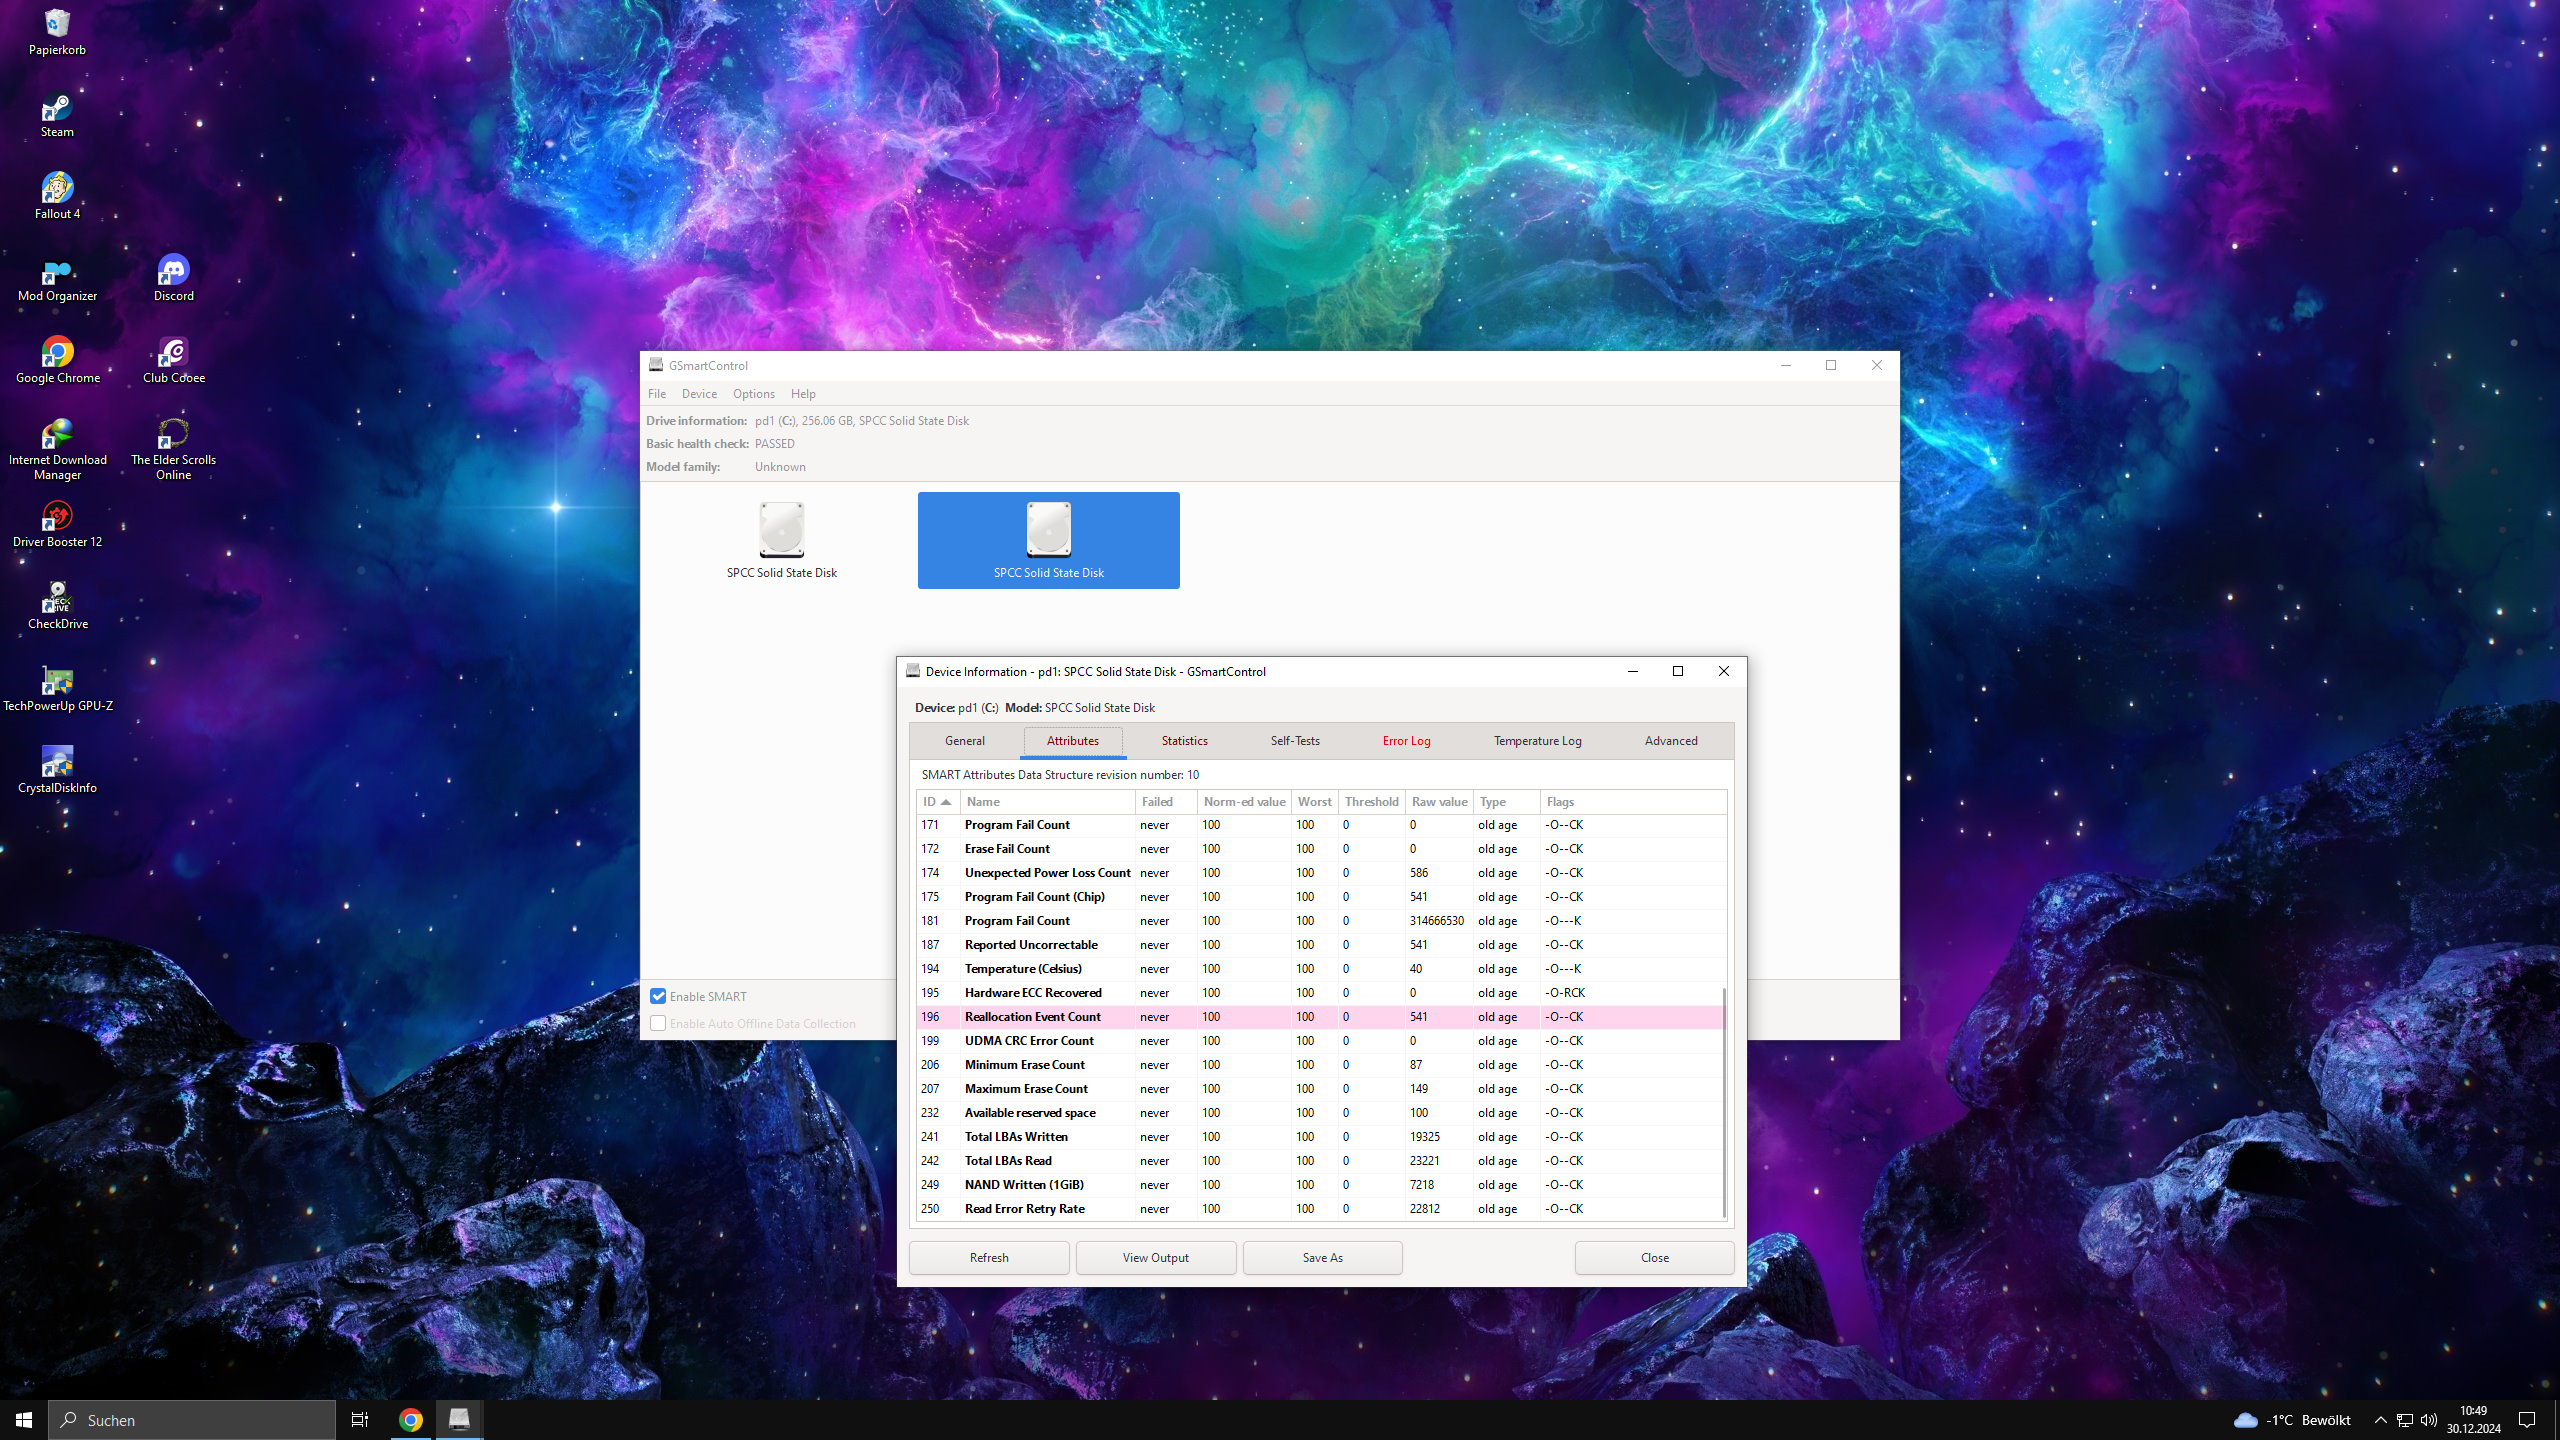Open the Device menu
The image size is (2560, 1440).
coord(699,394)
